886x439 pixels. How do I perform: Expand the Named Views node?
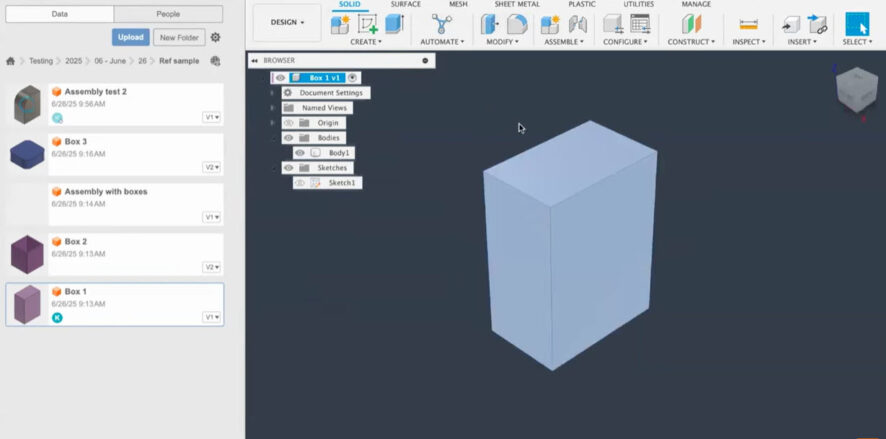(x=272, y=107)
